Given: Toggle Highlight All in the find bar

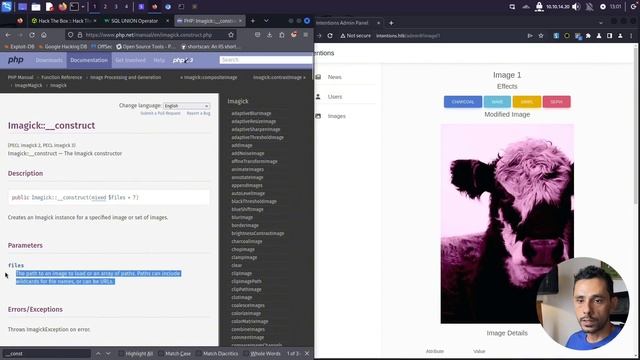Looking at the screenshot, I should 136,353.
